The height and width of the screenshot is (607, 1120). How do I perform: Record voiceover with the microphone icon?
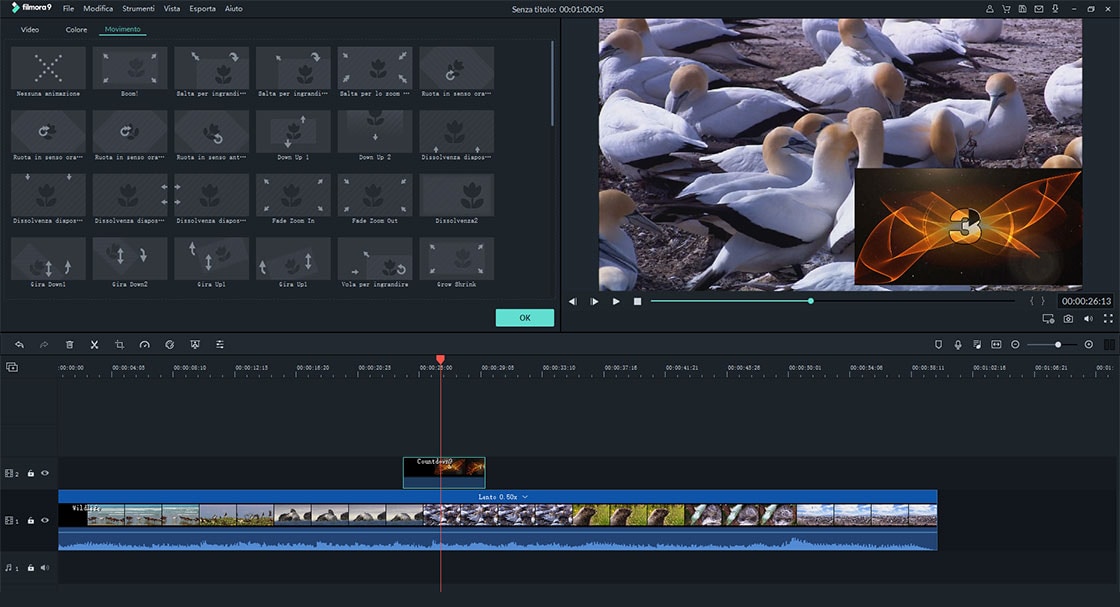coord(958,345)
